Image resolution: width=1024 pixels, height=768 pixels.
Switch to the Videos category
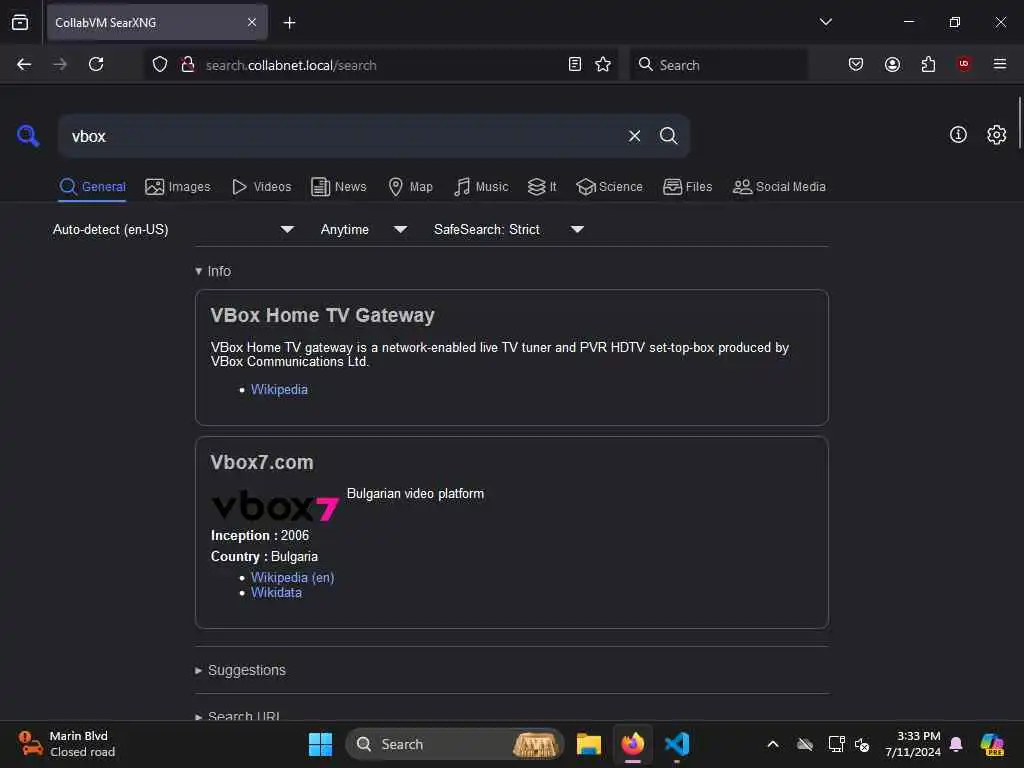[261, 187]
